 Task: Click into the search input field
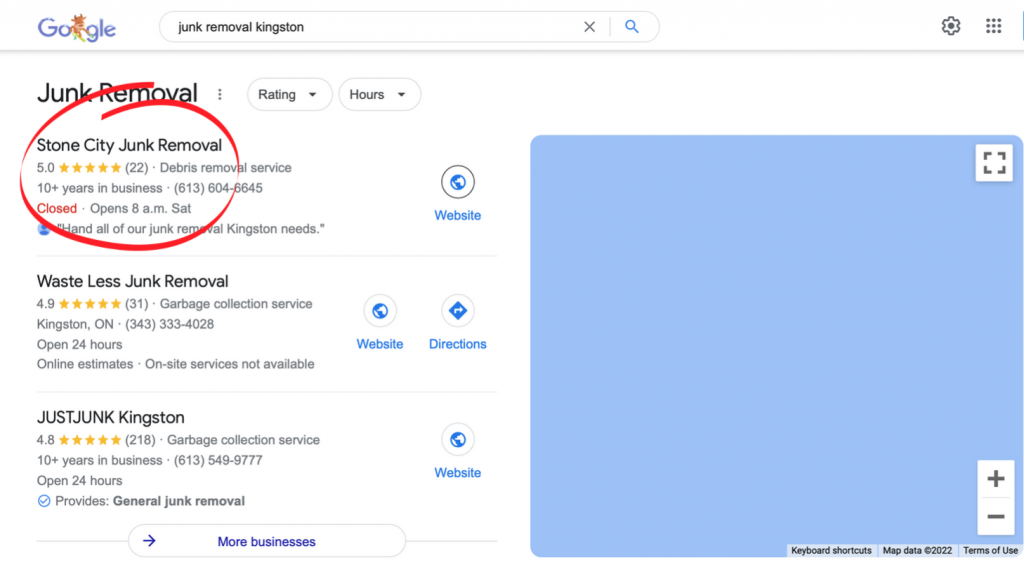(372, 27)
